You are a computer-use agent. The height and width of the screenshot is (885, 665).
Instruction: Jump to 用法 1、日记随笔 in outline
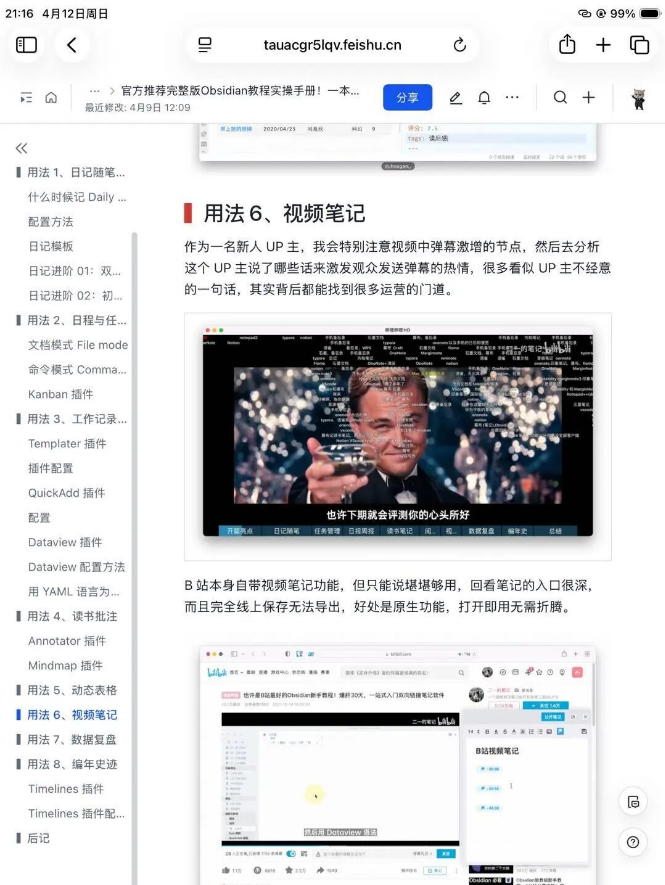(x=76, y=172)
